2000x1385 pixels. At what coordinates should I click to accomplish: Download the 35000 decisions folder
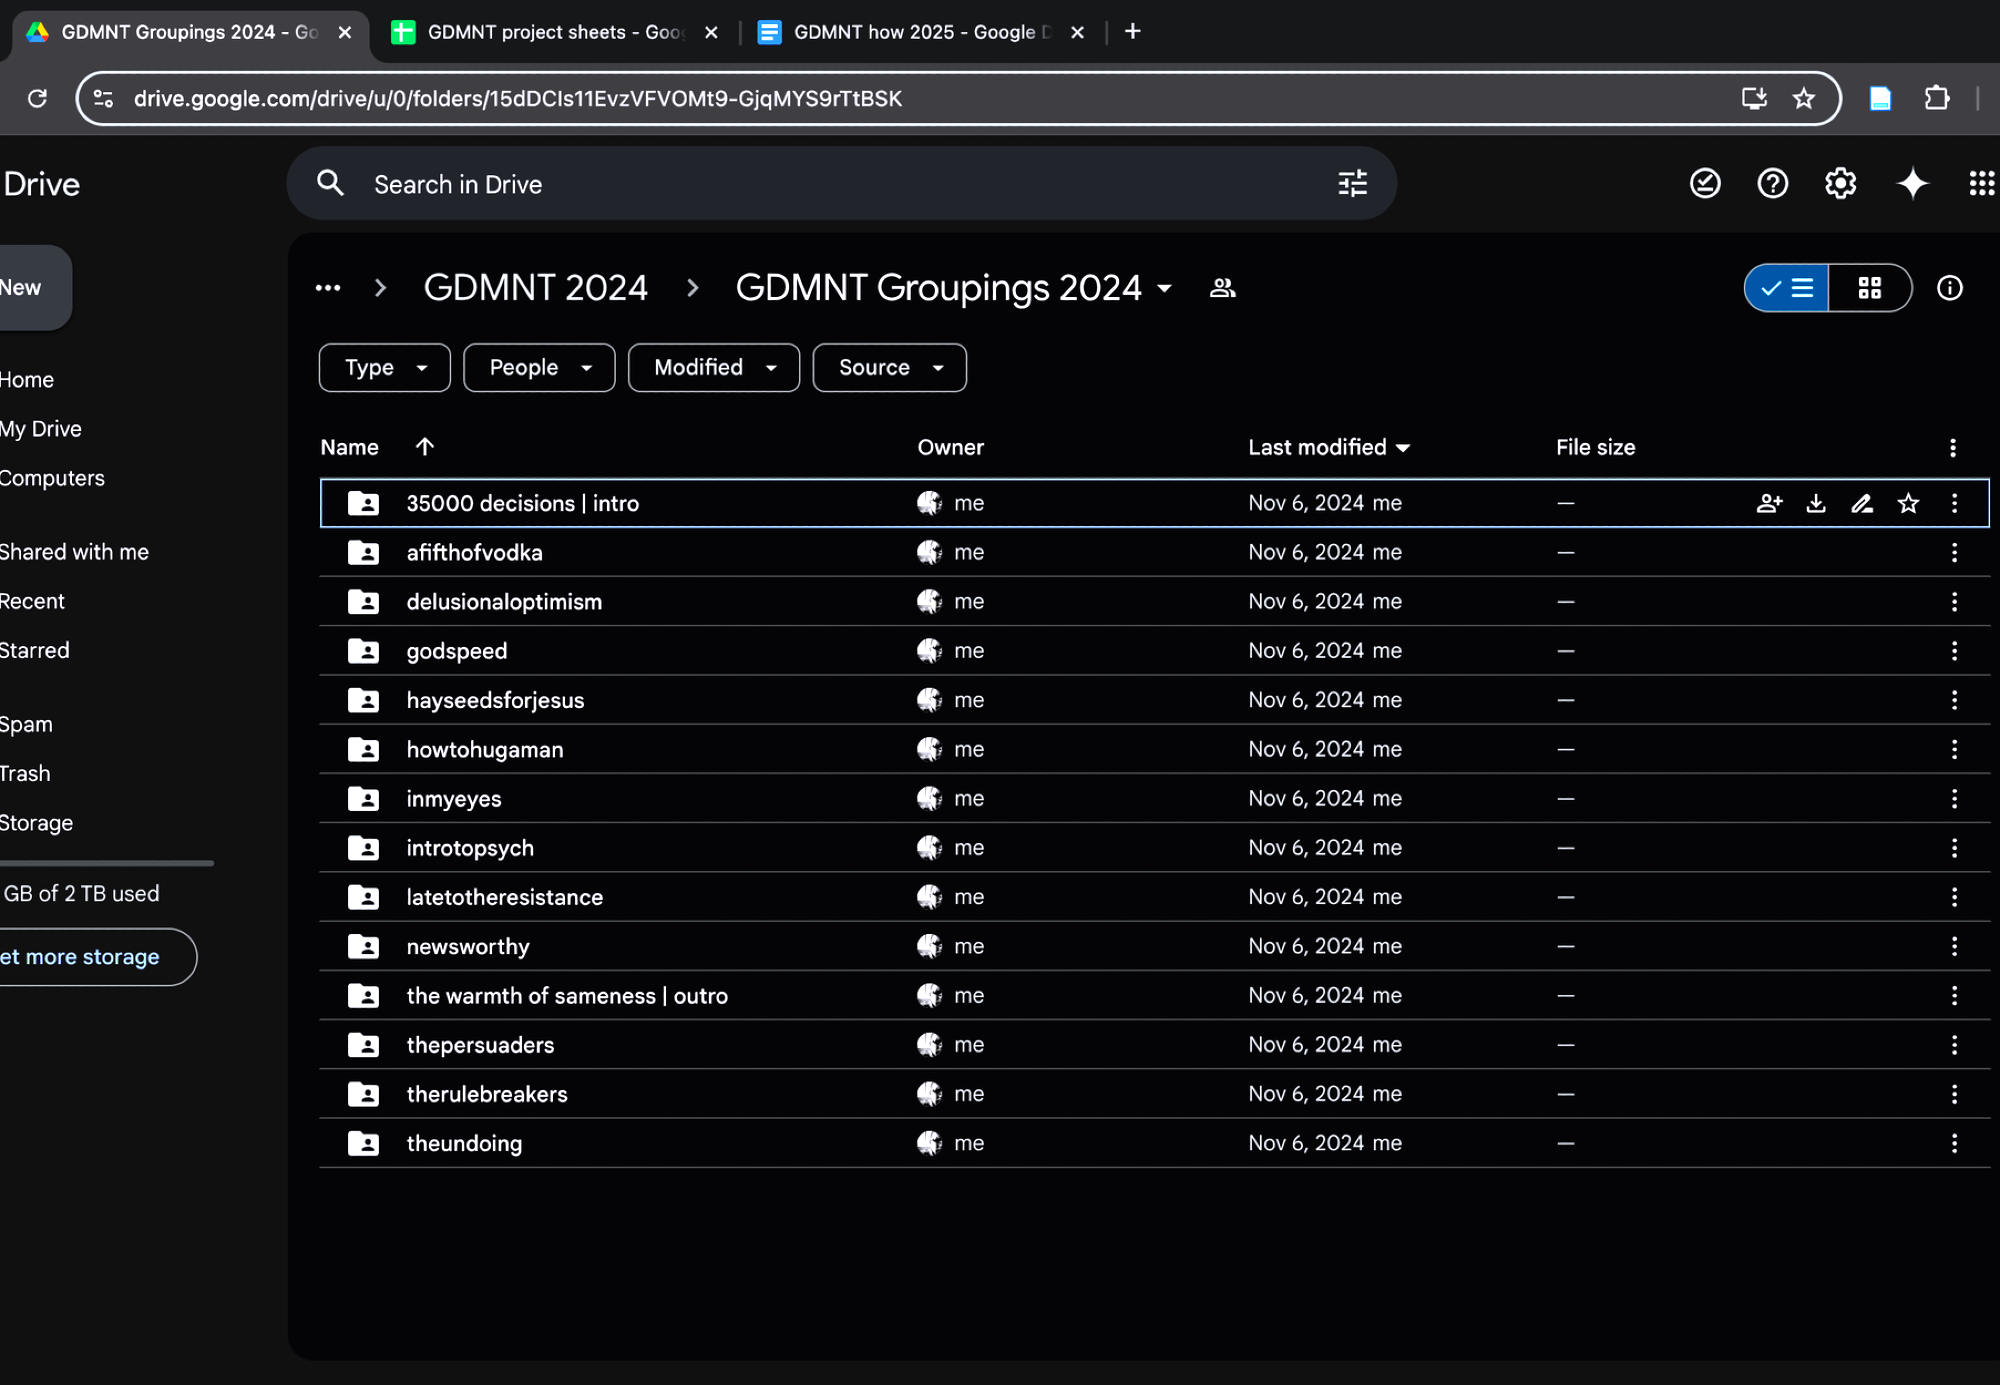coord(1816,503)
